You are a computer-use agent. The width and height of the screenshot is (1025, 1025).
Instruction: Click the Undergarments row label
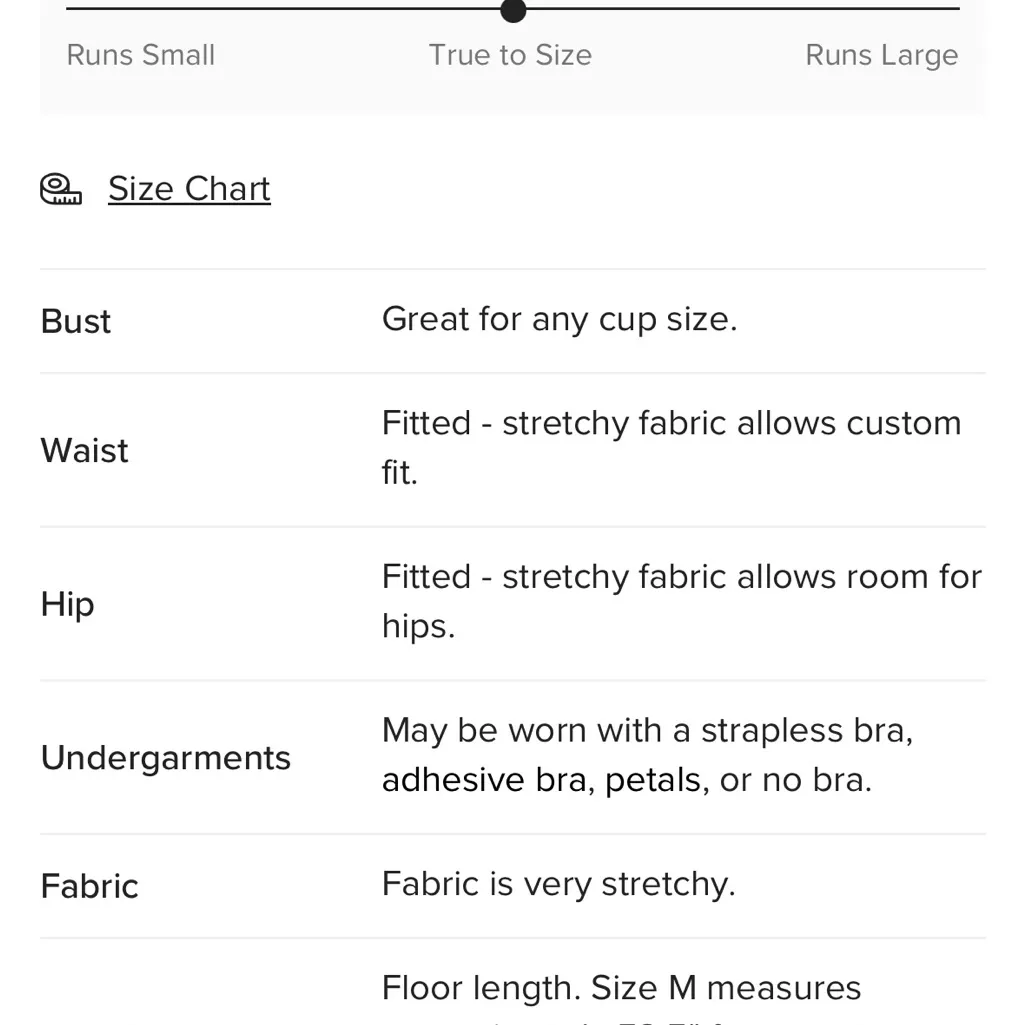[166, 758]
